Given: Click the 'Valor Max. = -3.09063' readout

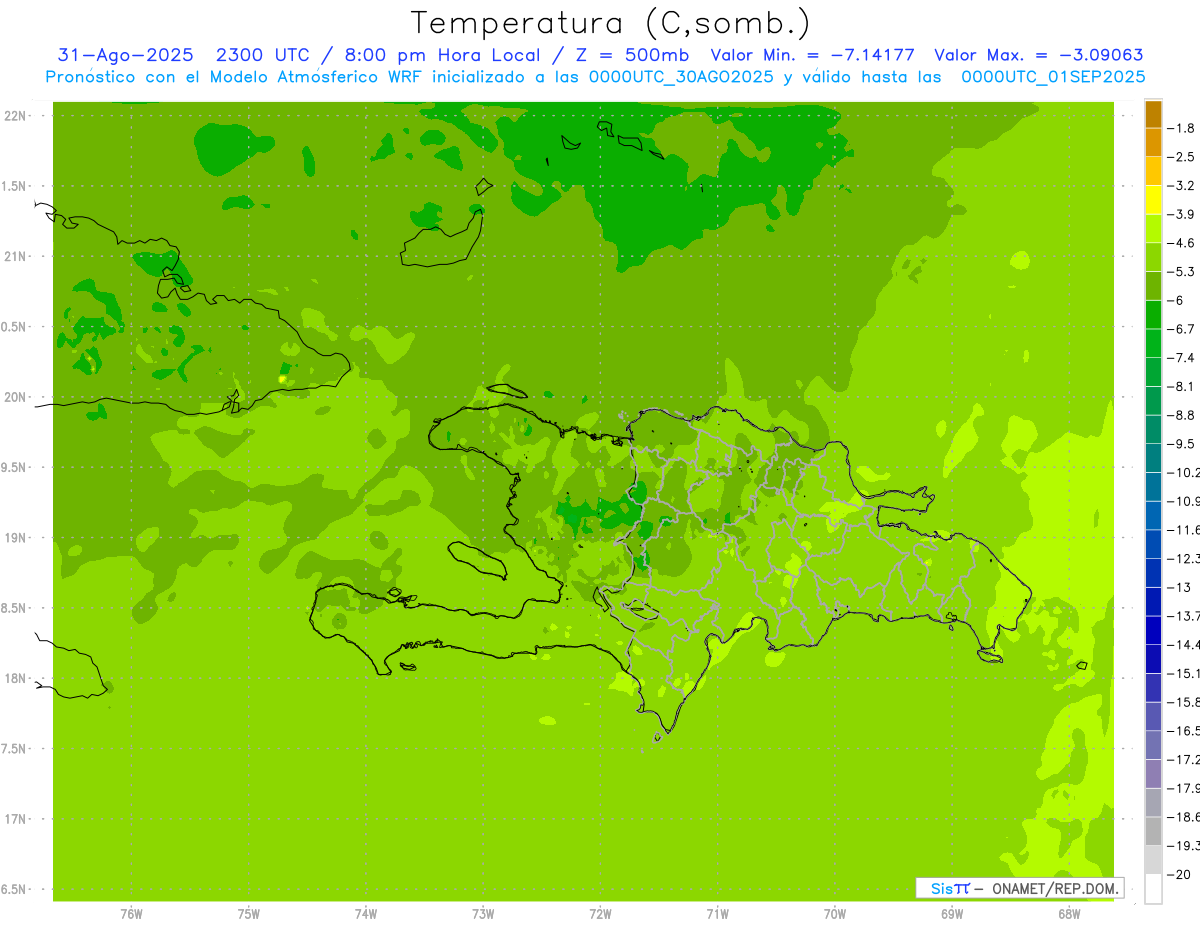Looking at the screenshot, I should pos(1039,55).
